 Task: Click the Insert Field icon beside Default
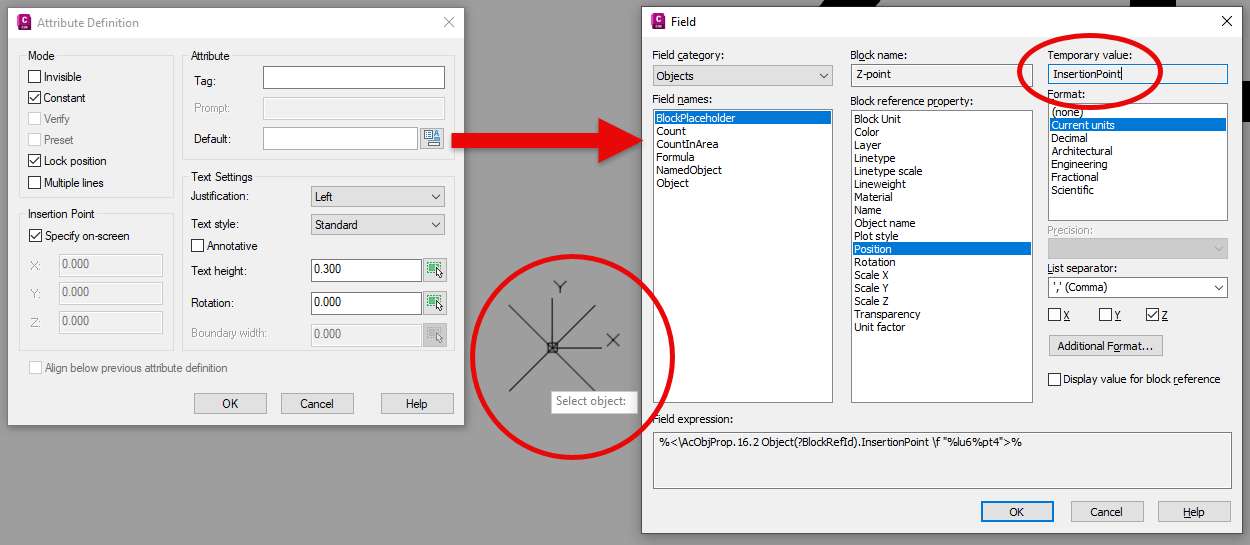click(432, 138)
